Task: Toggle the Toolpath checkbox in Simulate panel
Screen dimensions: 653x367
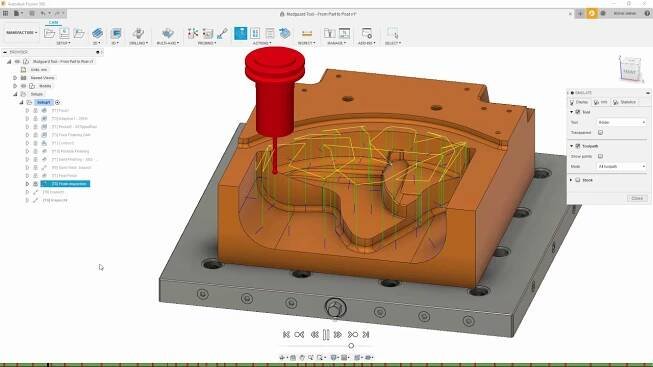Action: coord(578,146)
